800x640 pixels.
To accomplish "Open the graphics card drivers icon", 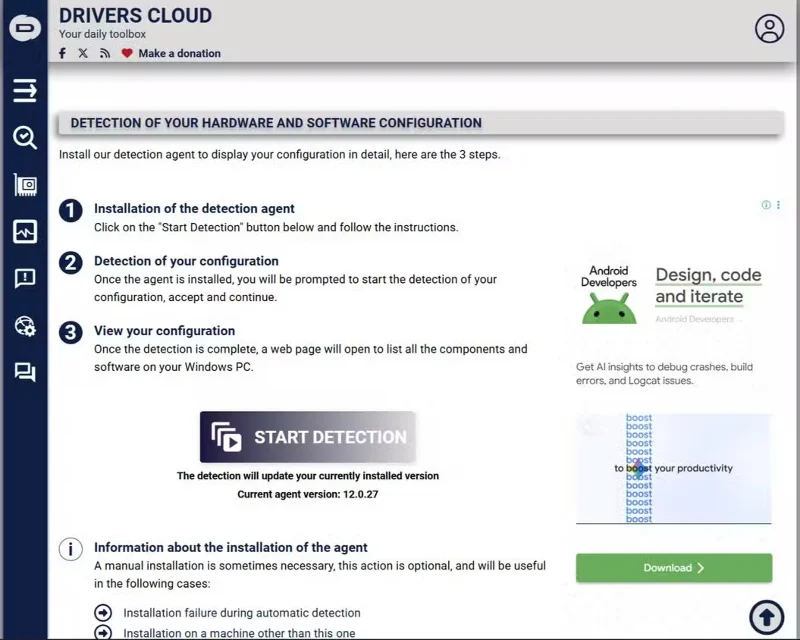I will point(24,185).
